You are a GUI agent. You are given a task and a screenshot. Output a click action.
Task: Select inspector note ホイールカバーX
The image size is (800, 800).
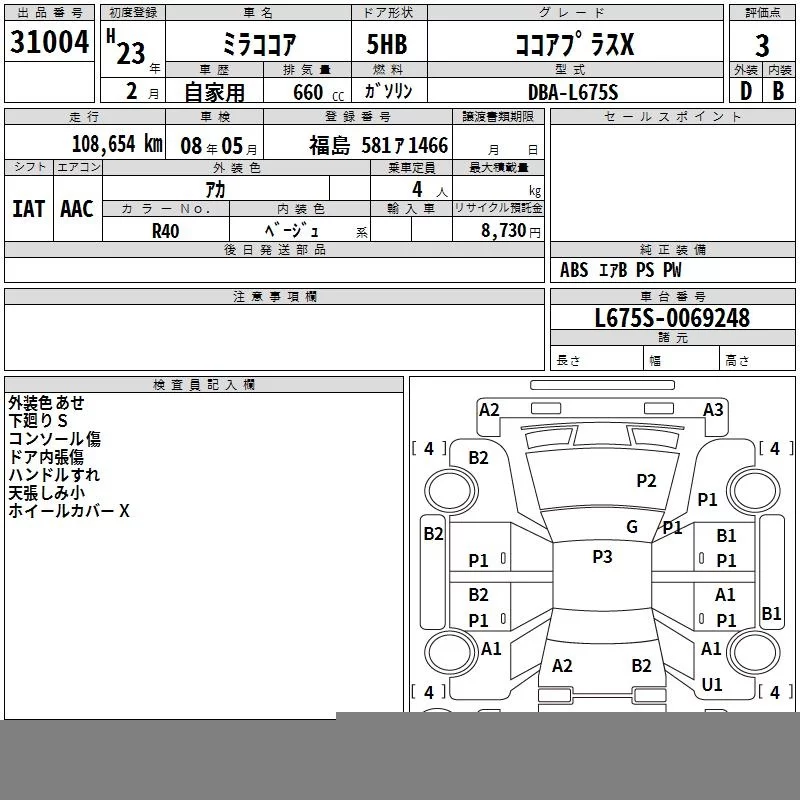tap(69, 511)
